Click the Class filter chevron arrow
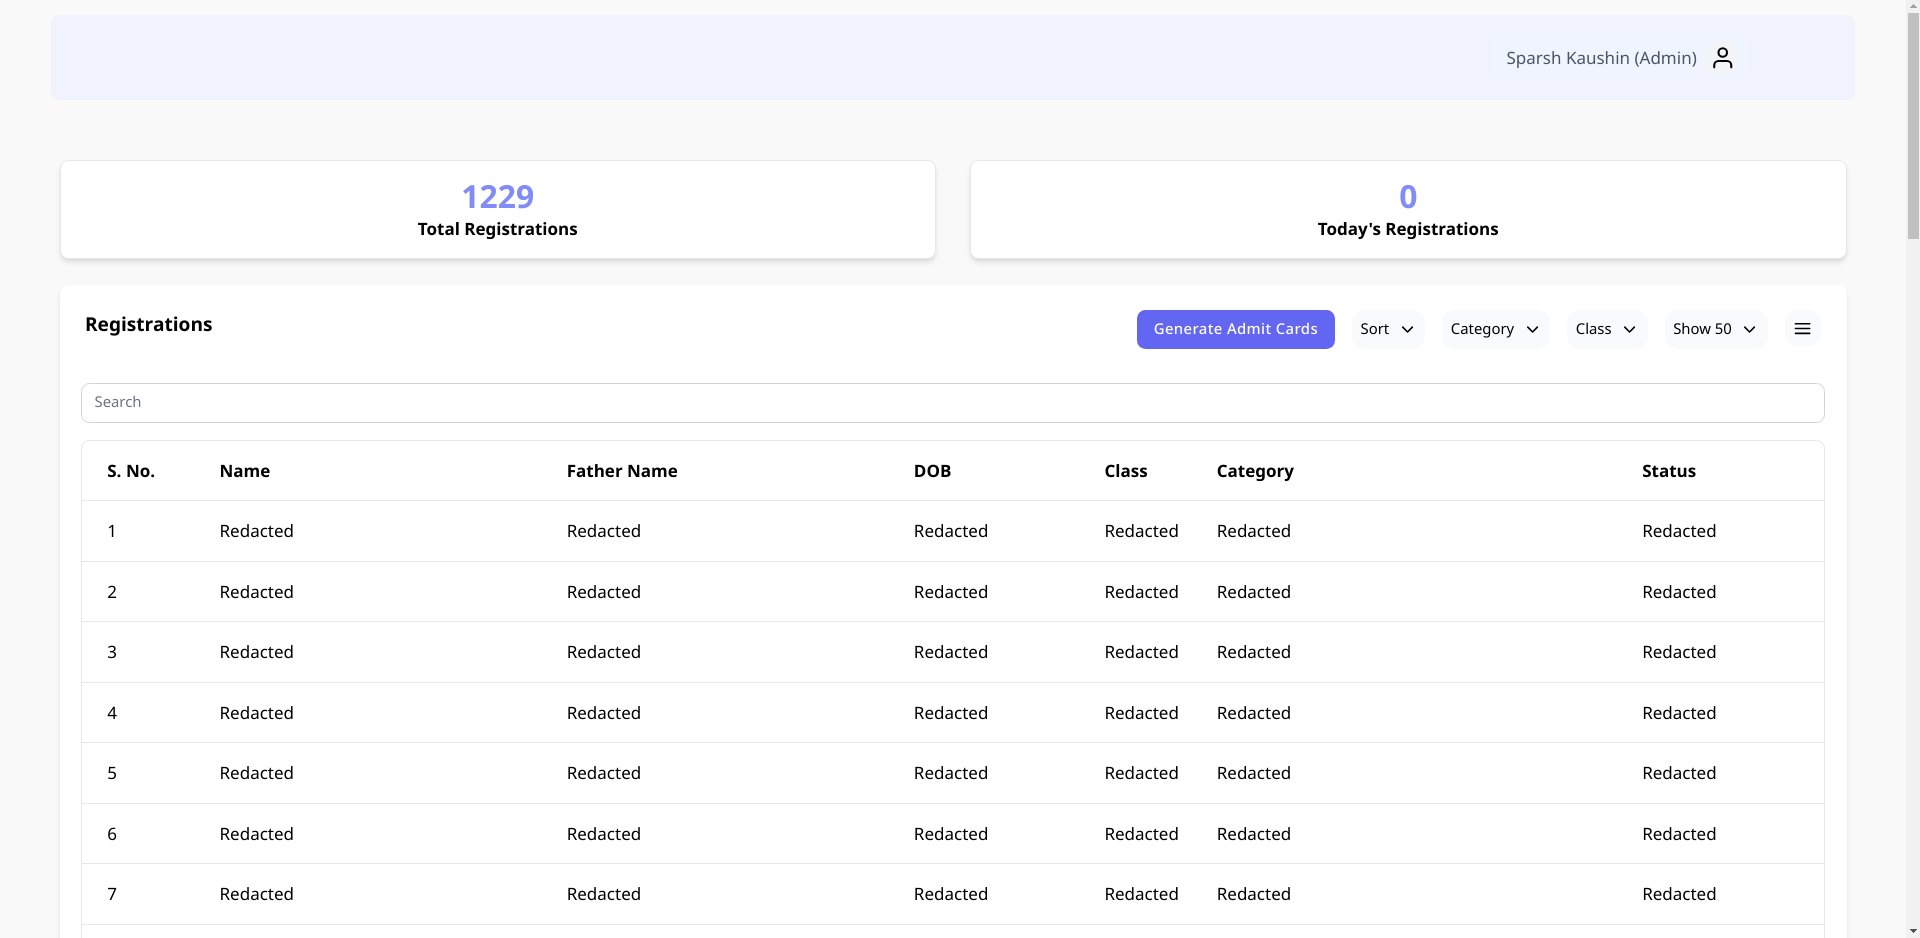The image size is (1920, 938). coord(1630,330)
